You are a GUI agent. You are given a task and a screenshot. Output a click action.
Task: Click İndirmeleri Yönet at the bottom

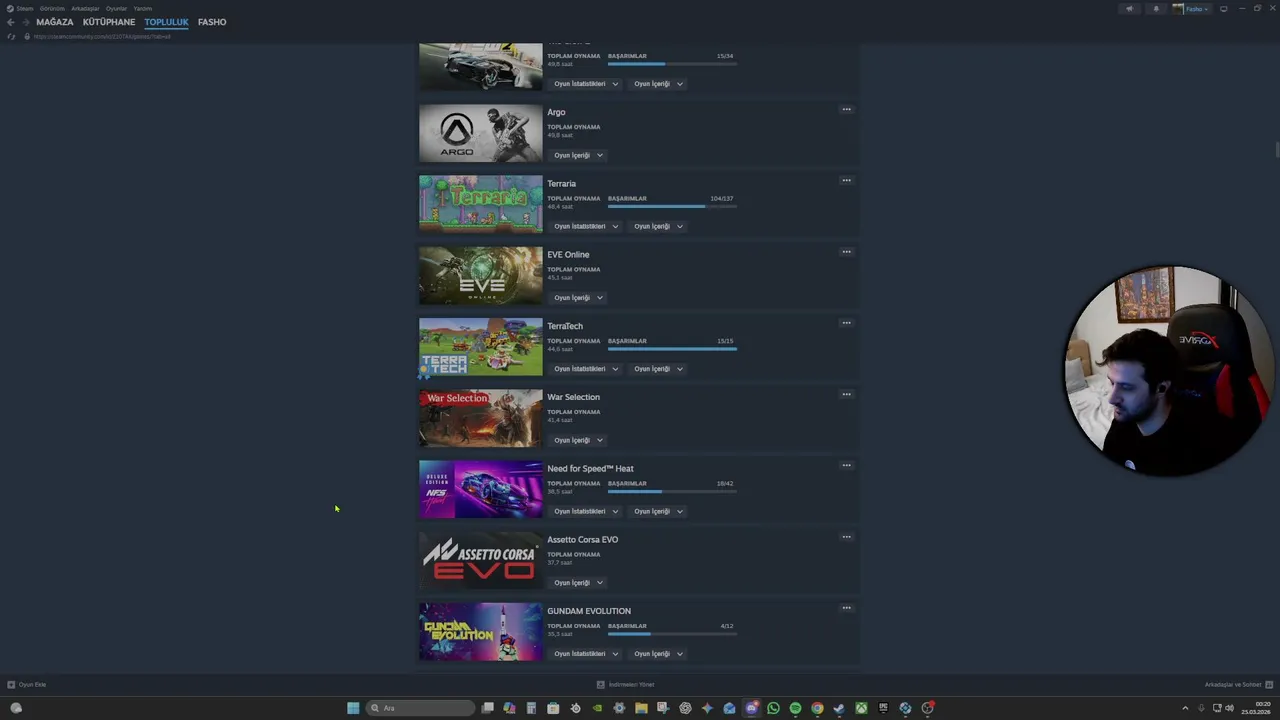(625, 685)
